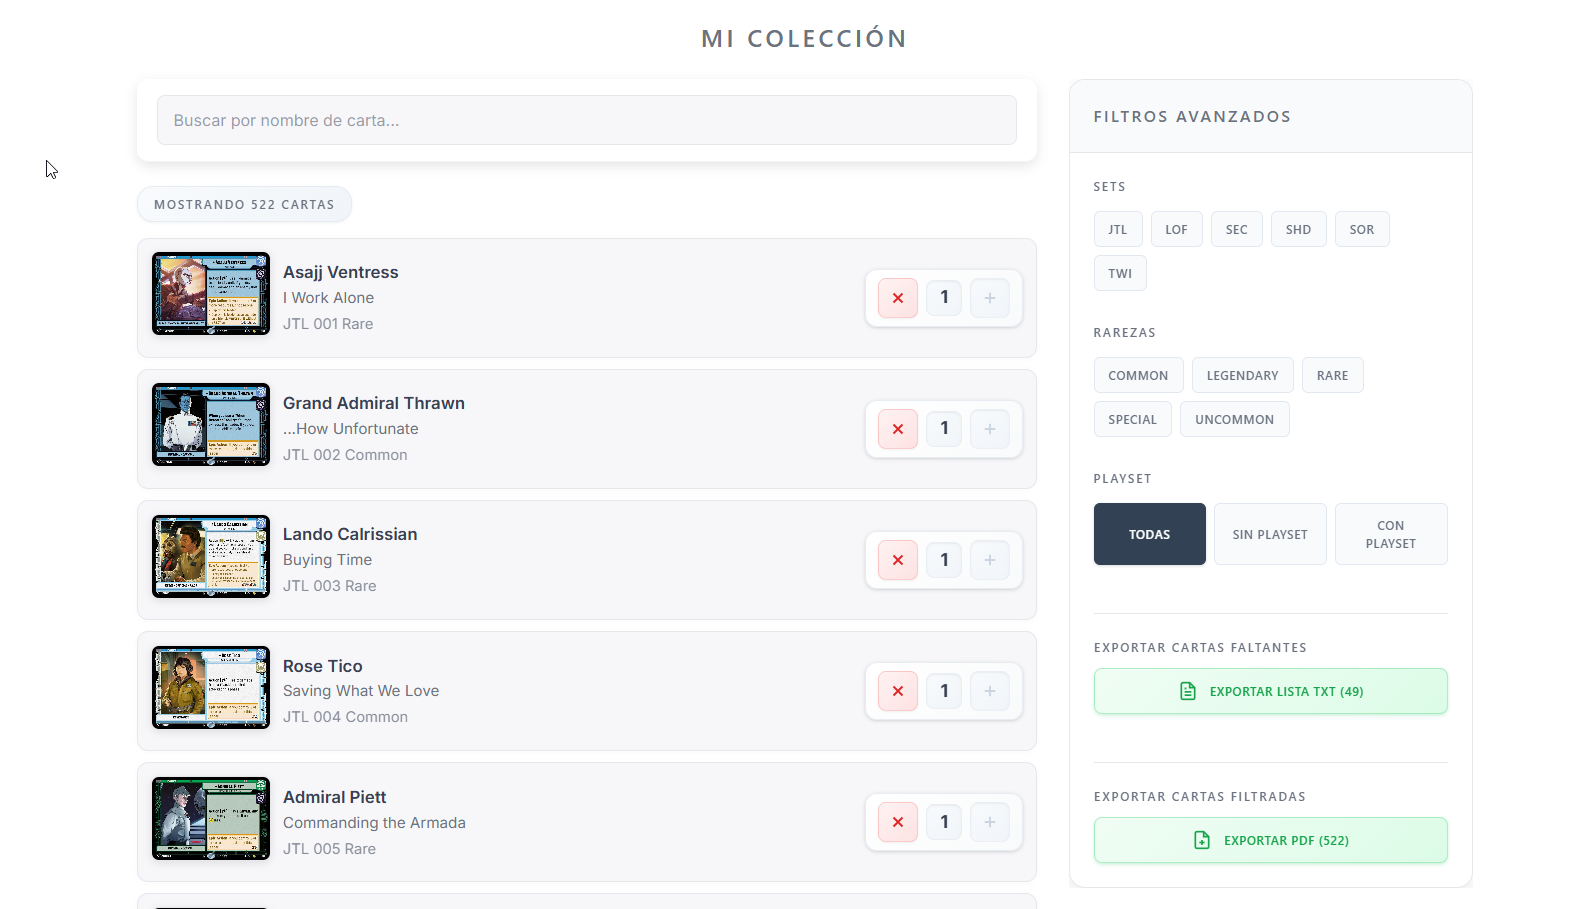Select the Todas playset option
Screen dimensions: 1594x909
click(1149, 534)
